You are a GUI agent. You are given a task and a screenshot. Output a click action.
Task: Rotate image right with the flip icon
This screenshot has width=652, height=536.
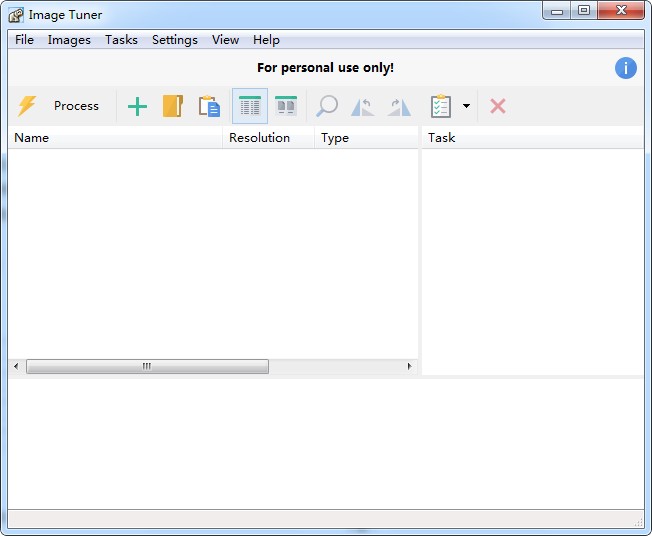pos(399,107)
